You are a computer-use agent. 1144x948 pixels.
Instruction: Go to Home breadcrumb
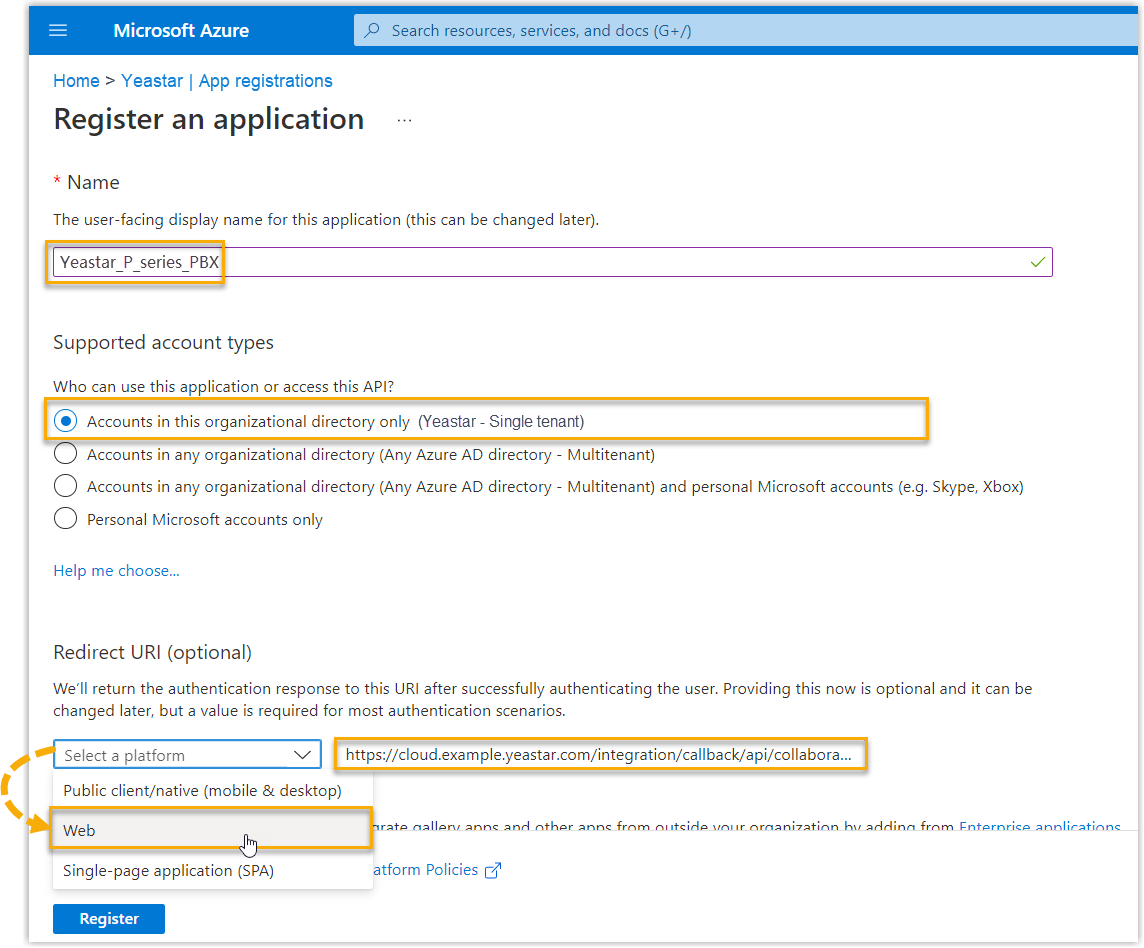coord(76,81)
